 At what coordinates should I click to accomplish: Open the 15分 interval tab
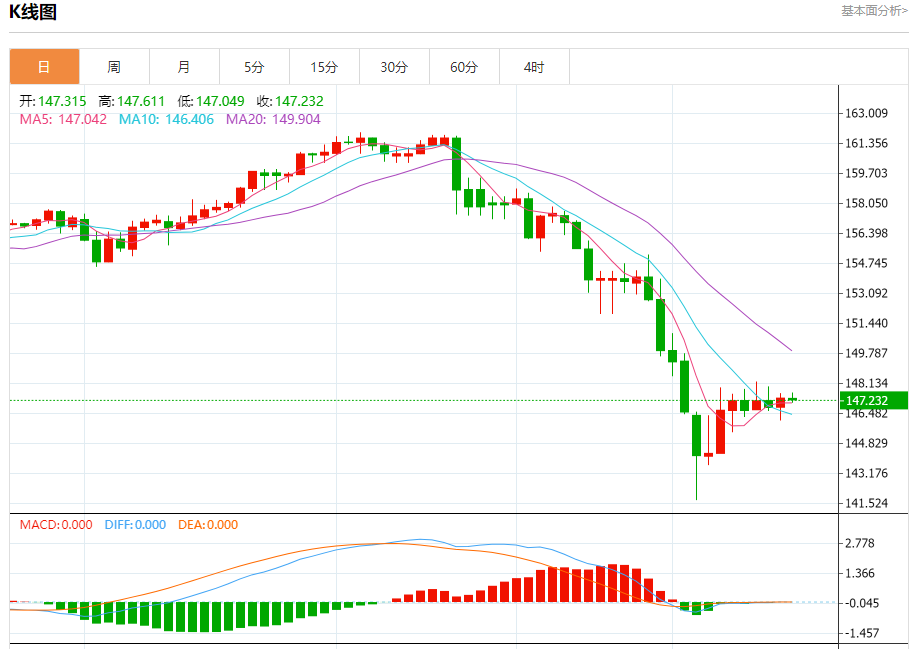click(x=324, y=67)
